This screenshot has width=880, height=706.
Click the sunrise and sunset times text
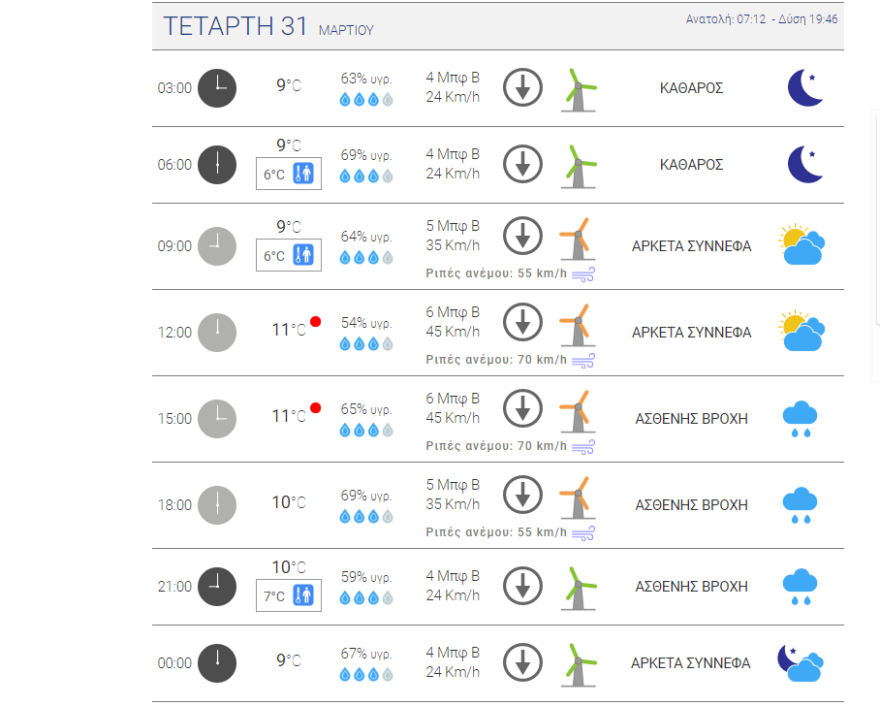click(761, 19)
